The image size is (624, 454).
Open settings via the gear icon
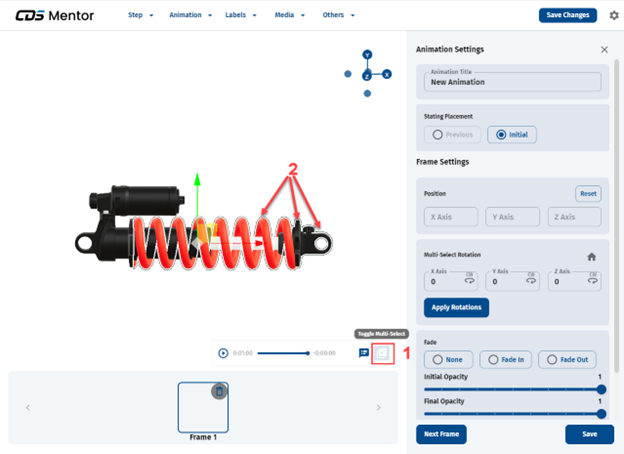[614, 16]
